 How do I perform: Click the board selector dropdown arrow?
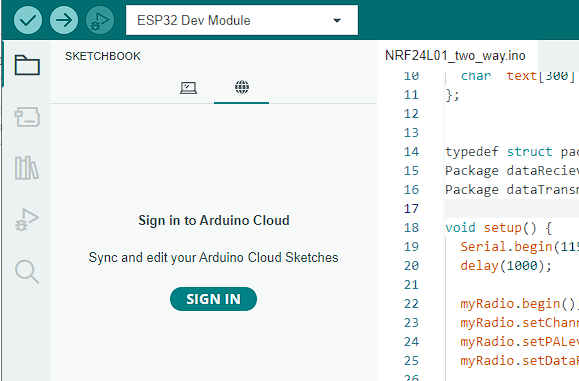(x=337, y=21)
